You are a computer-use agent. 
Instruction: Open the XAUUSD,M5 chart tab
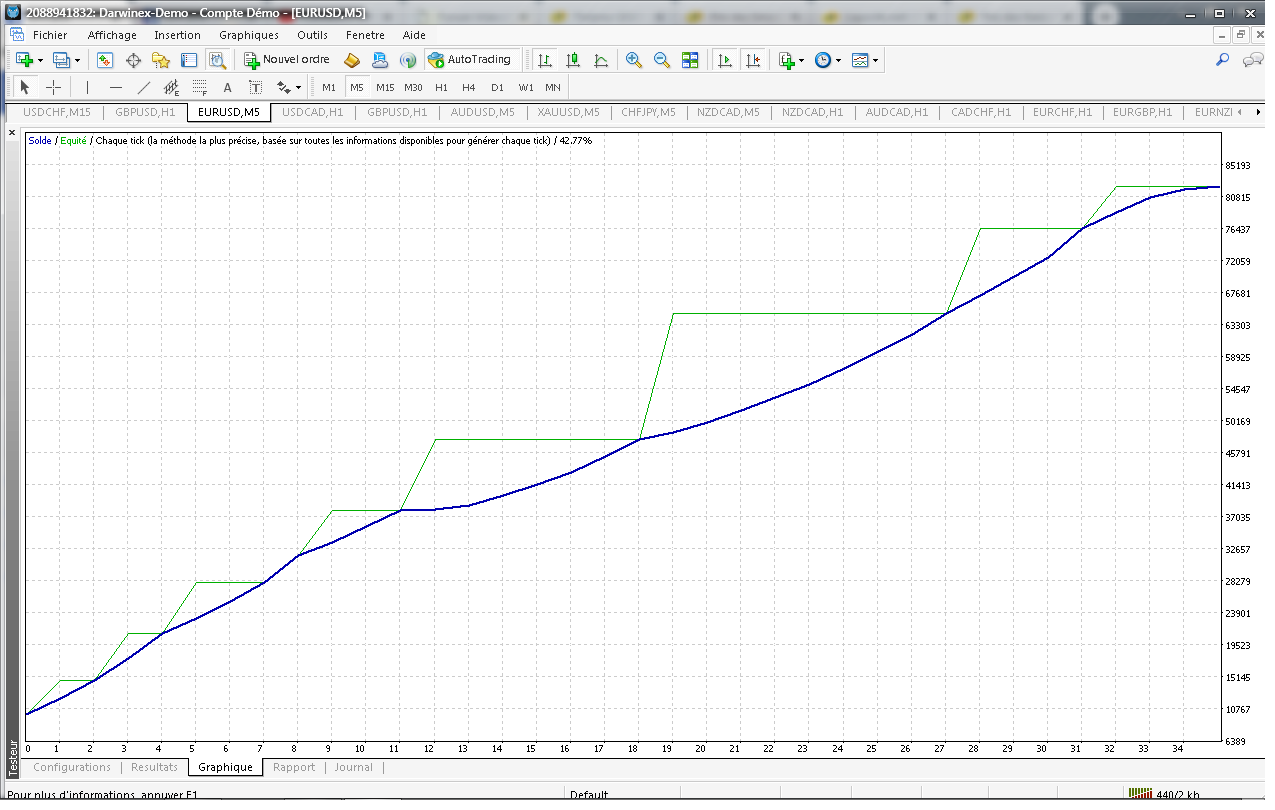568,112
